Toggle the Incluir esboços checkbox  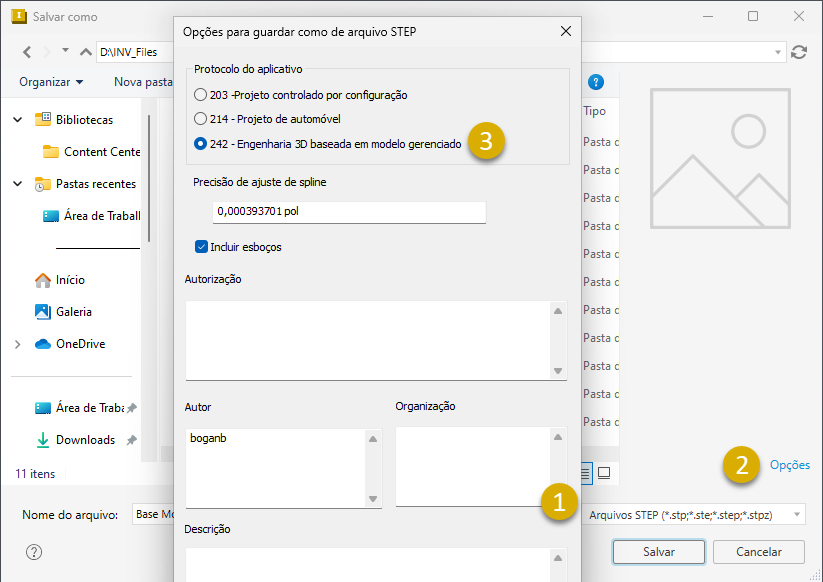click(201, 247)
